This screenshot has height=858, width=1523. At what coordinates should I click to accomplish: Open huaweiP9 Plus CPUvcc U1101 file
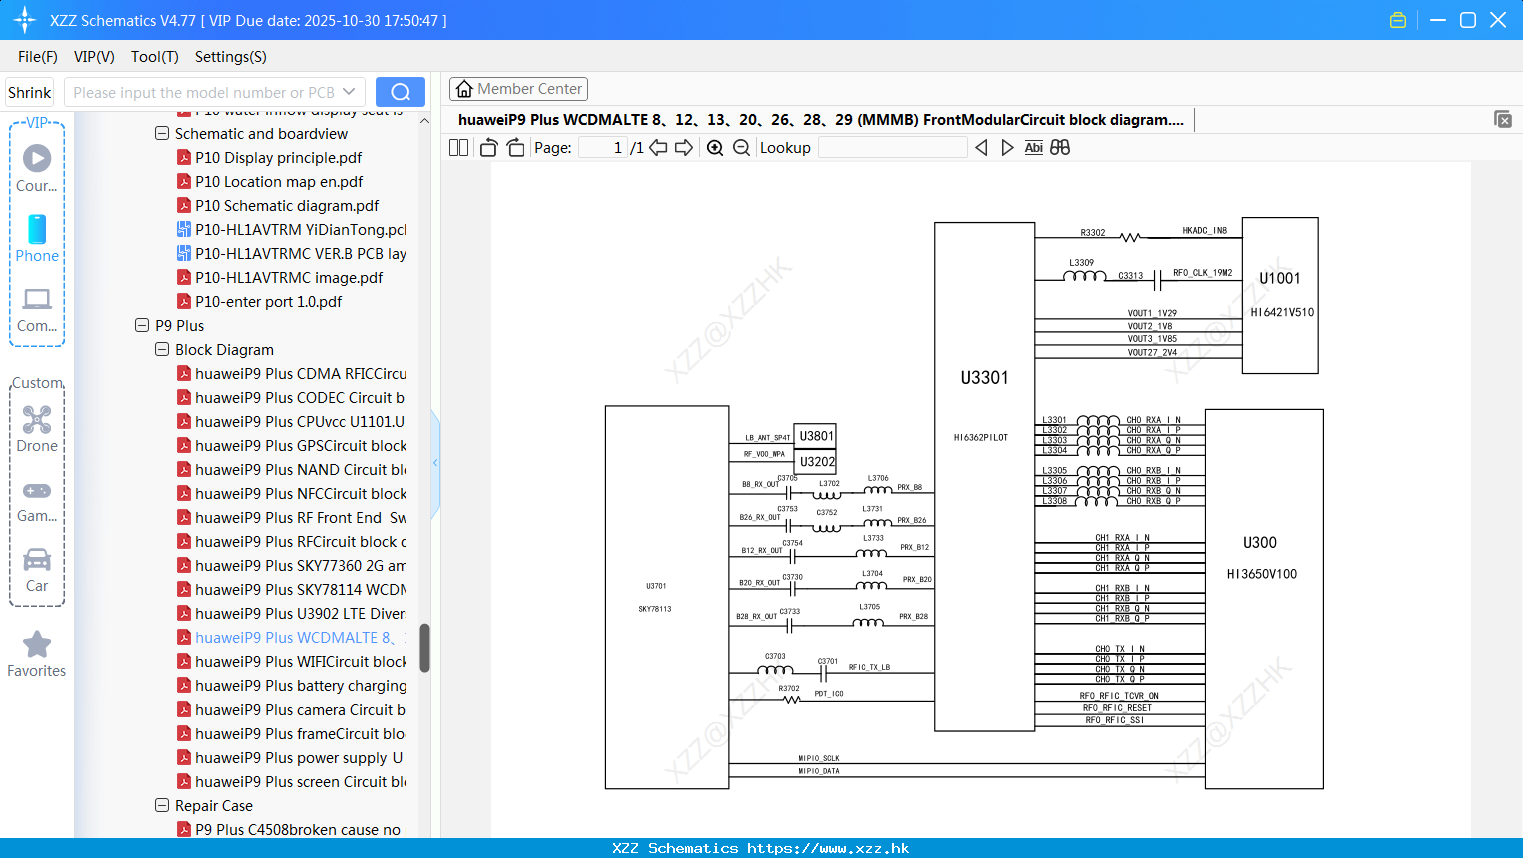[300, 421]
